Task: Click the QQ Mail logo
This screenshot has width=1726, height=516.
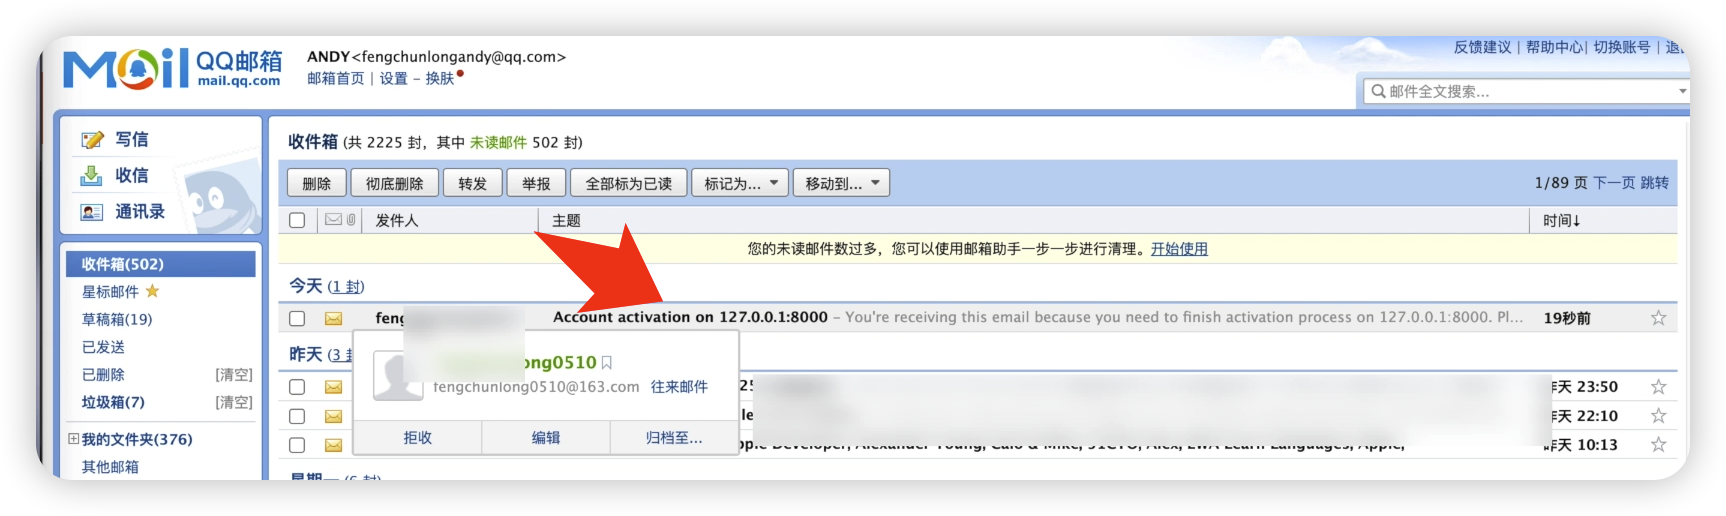Action: [x=172, y=68]
